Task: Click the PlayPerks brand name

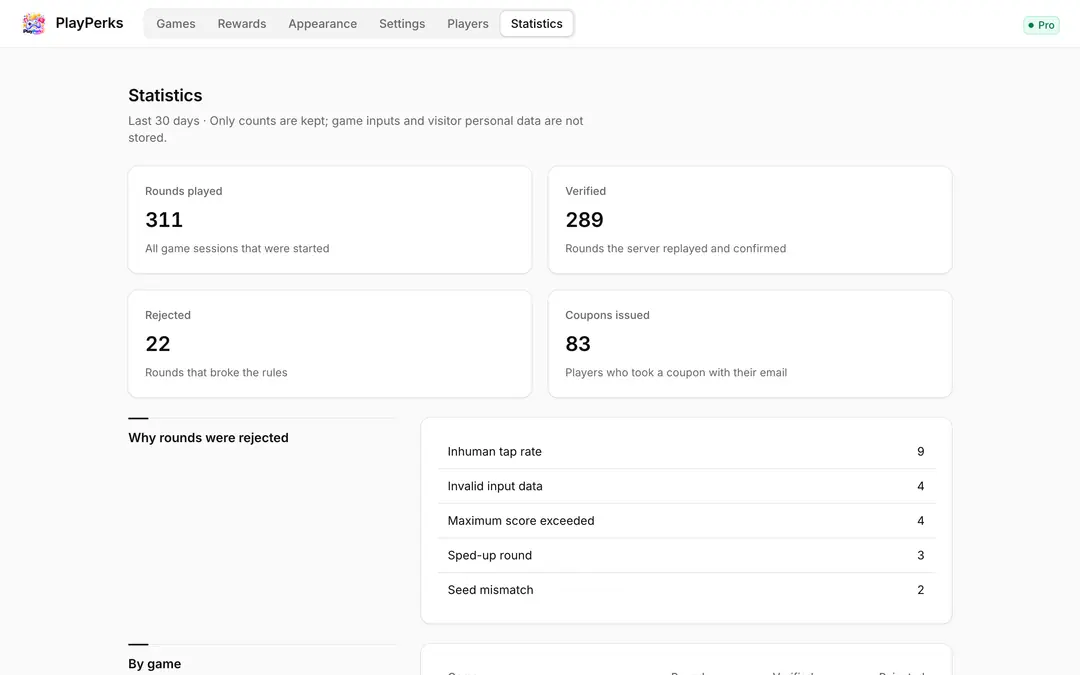Action: [x=90, y=23]
